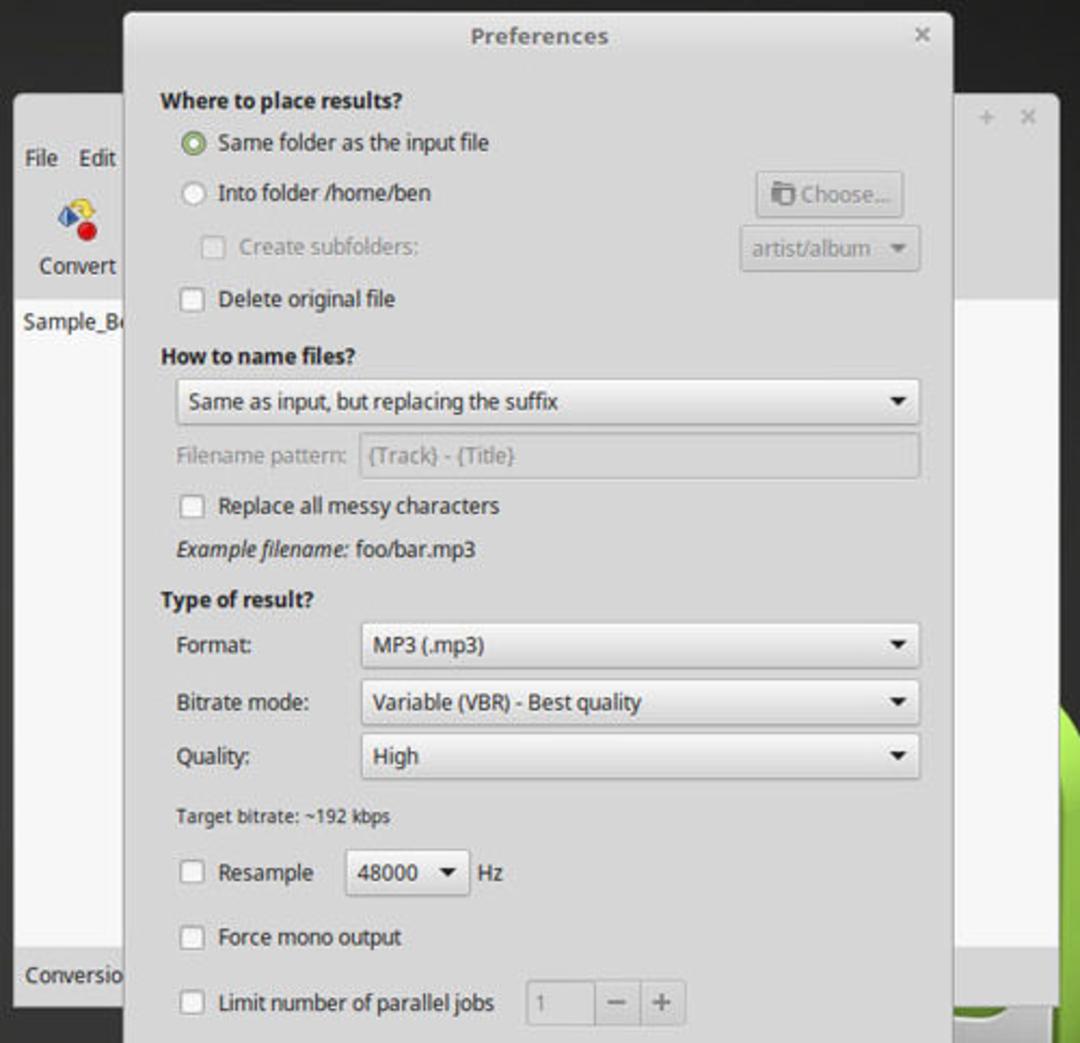1080x1043 pixels.
Task: Decrease parallel jobs with minus button
Action: point(616,1002)
